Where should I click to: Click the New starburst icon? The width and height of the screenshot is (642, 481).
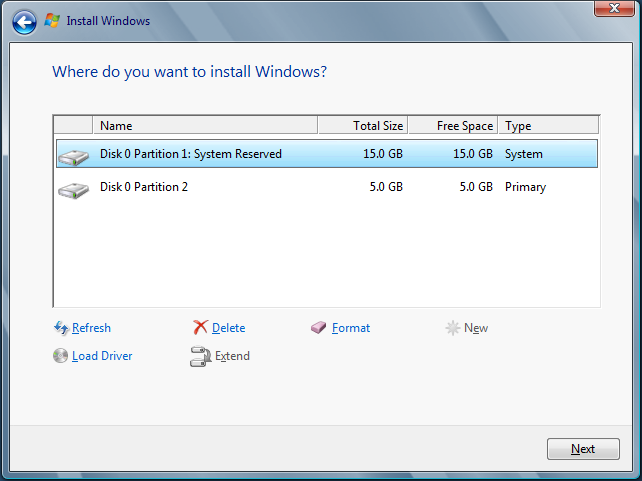tap(453, 328)
